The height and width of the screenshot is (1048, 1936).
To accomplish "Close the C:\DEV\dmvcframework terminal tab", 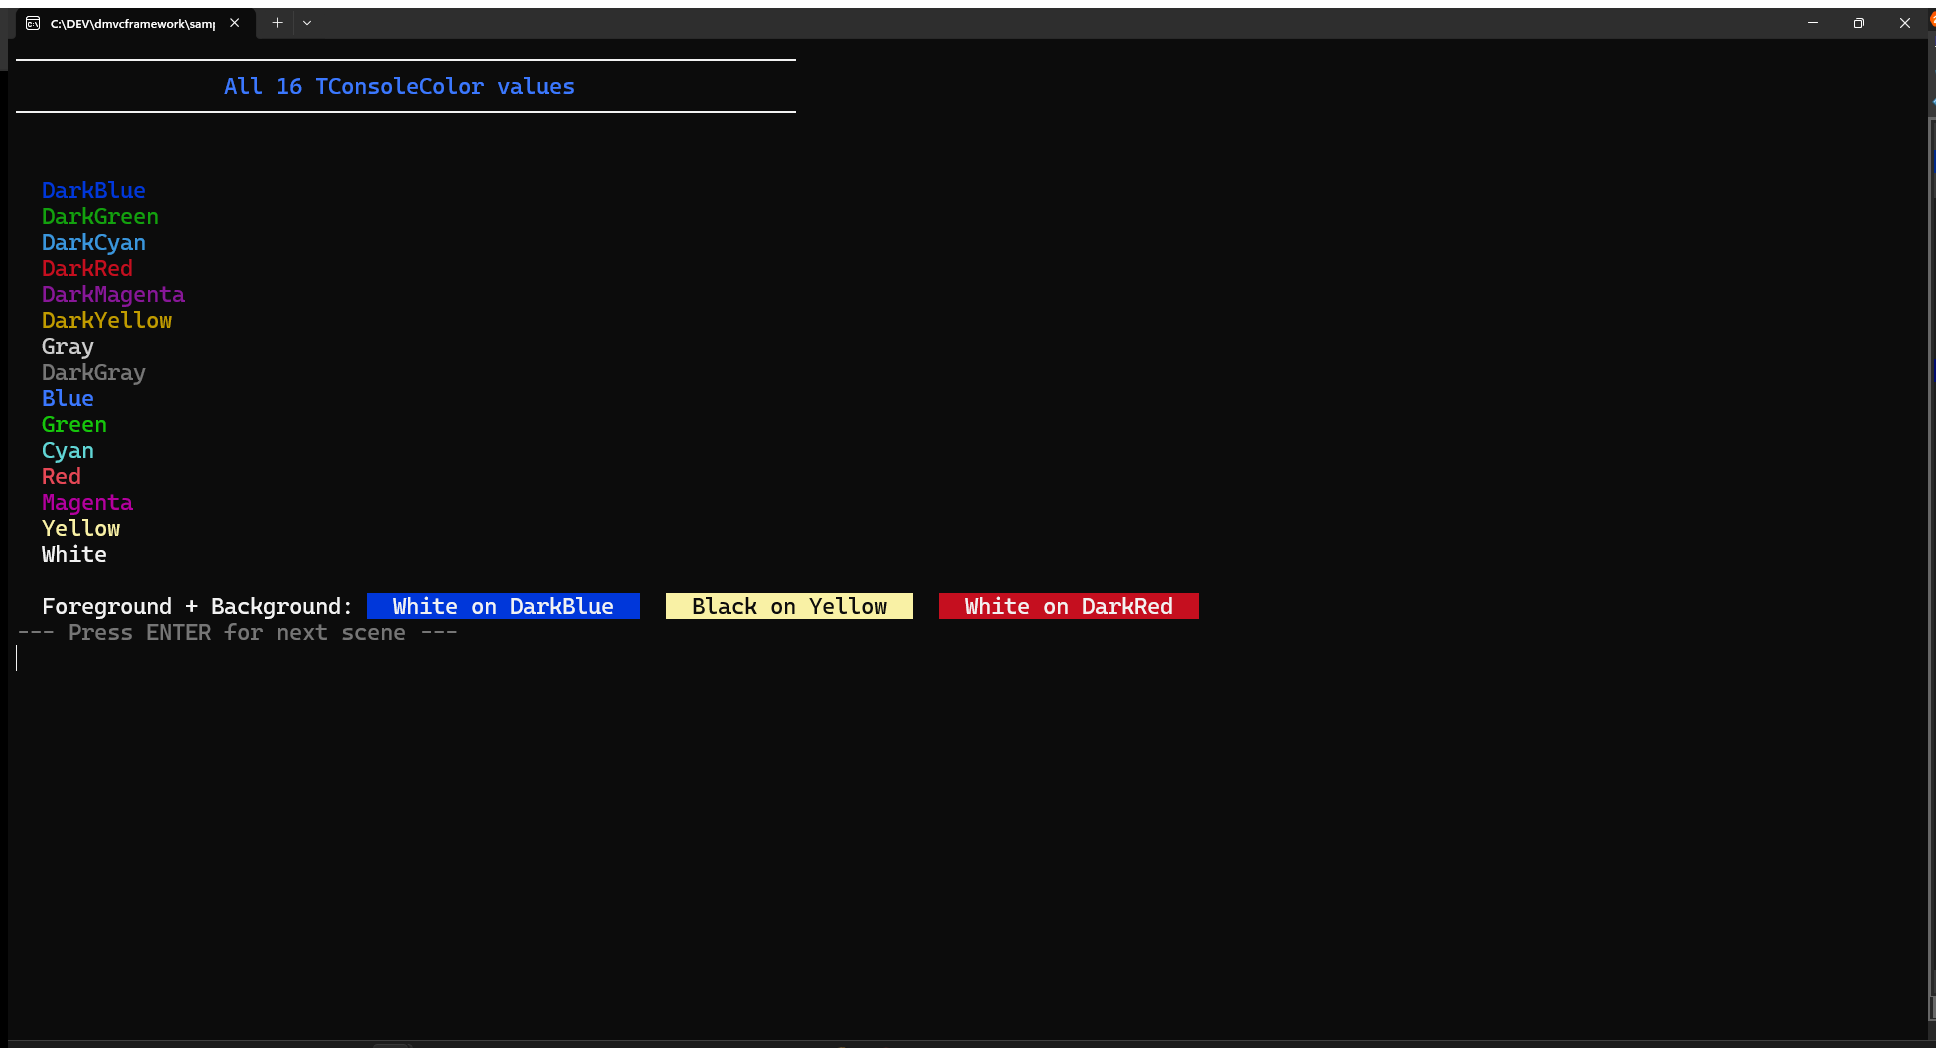I will click(x=235, y=23).
